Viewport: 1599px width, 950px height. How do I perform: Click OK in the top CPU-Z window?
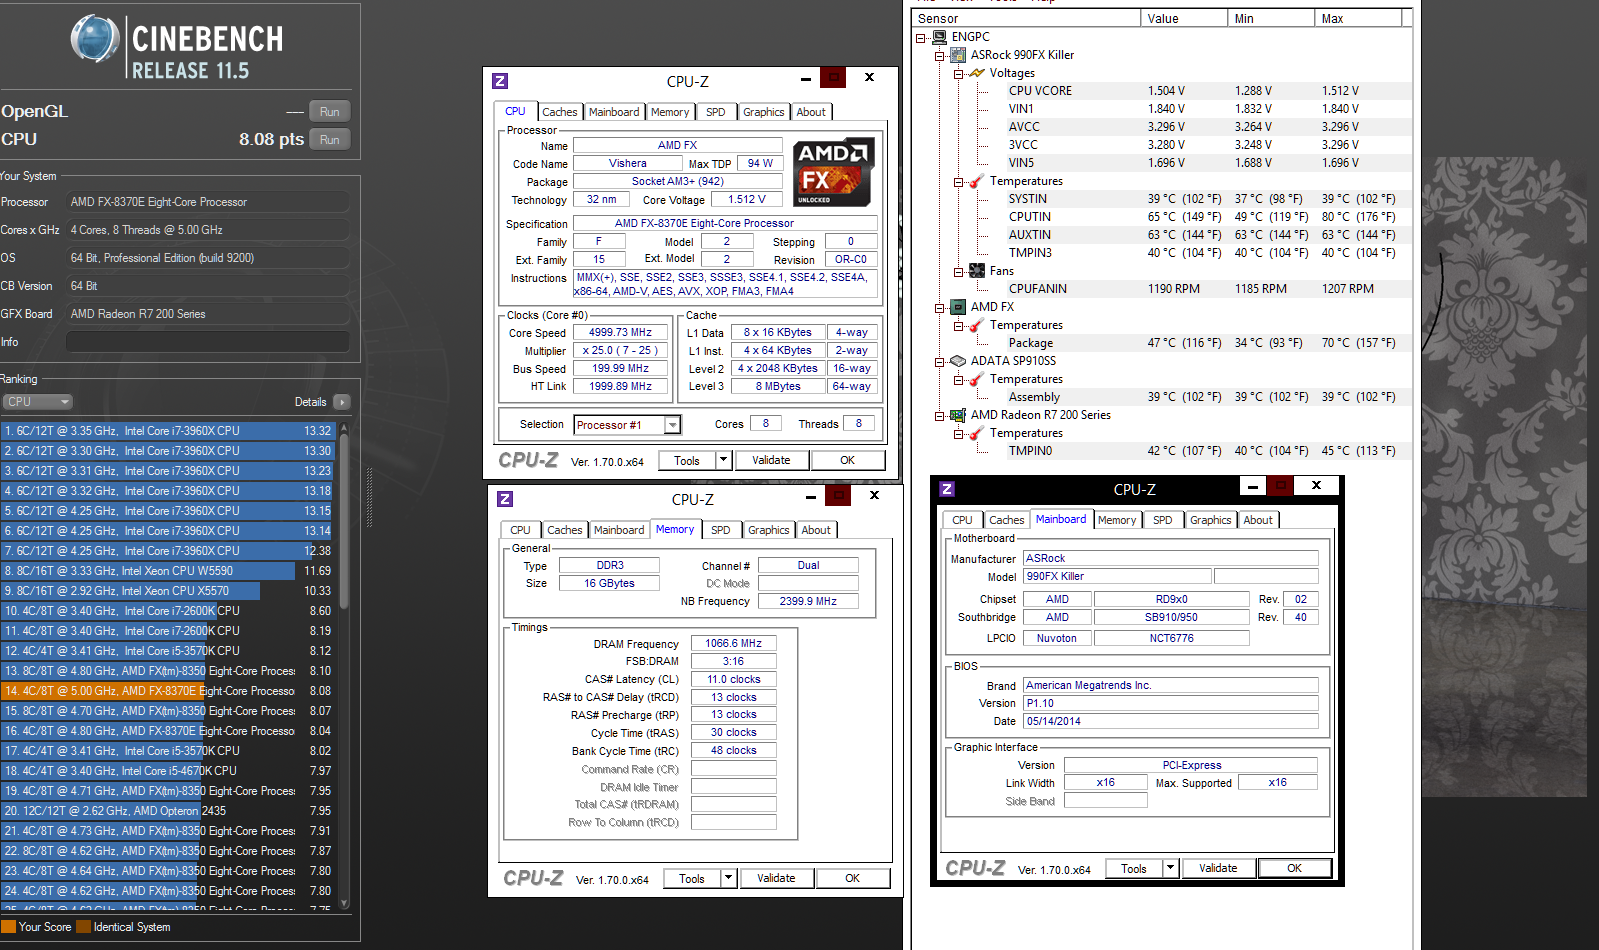click(x=847, y=460)
